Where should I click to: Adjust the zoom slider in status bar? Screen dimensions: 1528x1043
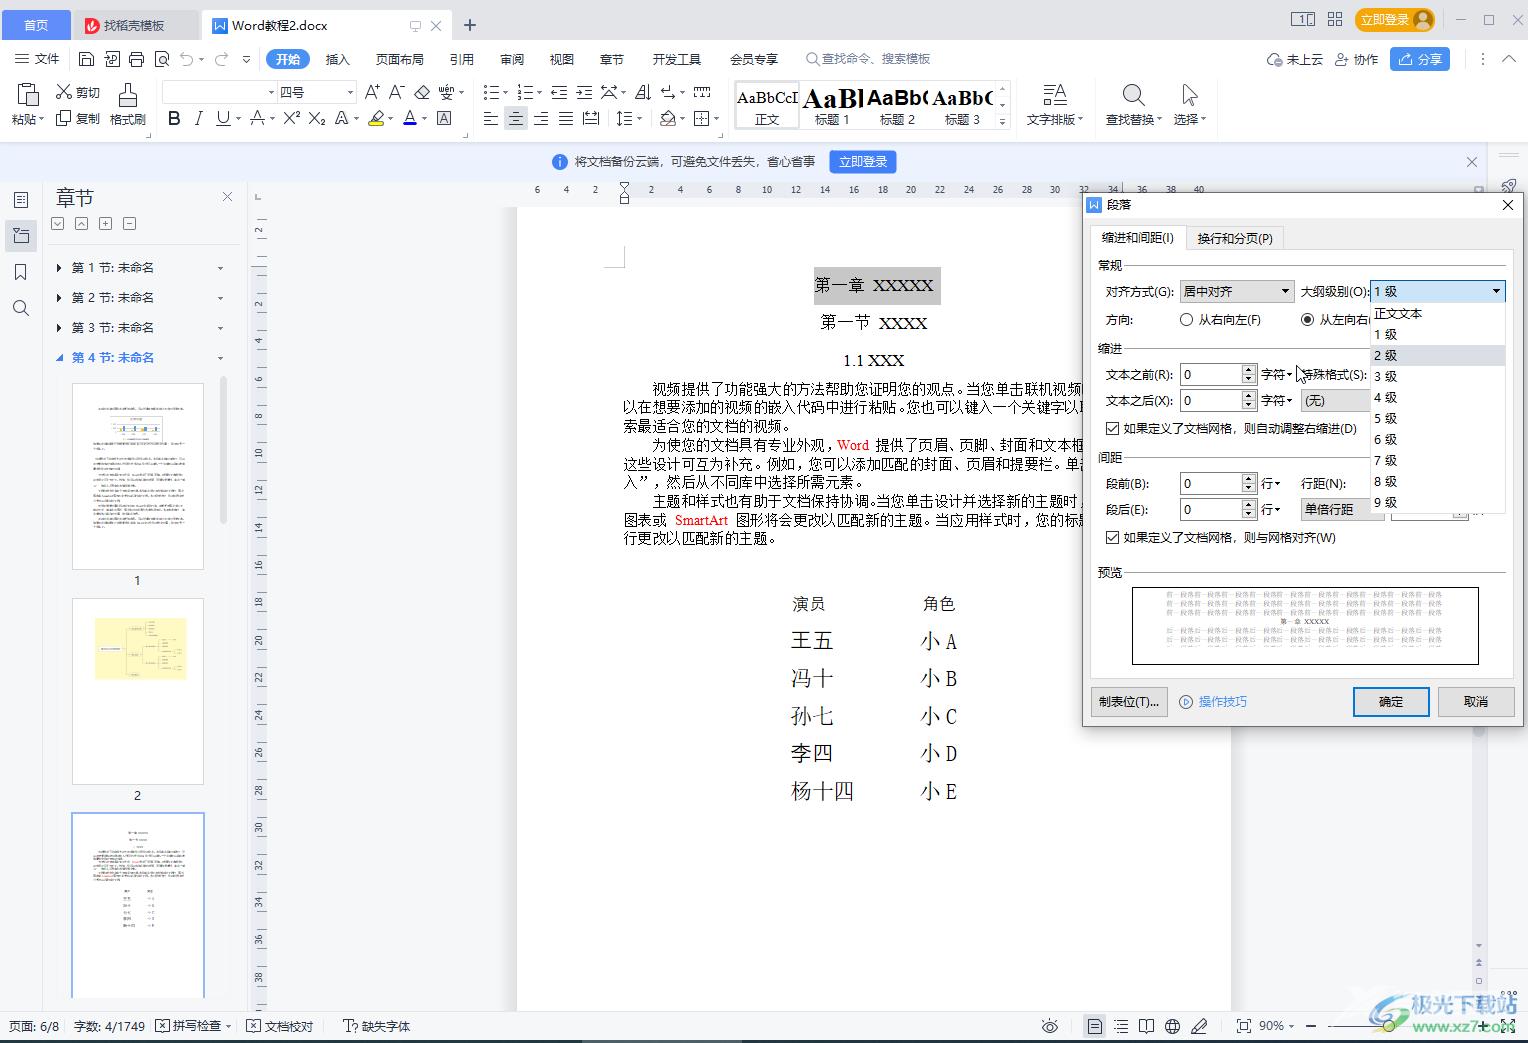(x=1390, y=1026)
